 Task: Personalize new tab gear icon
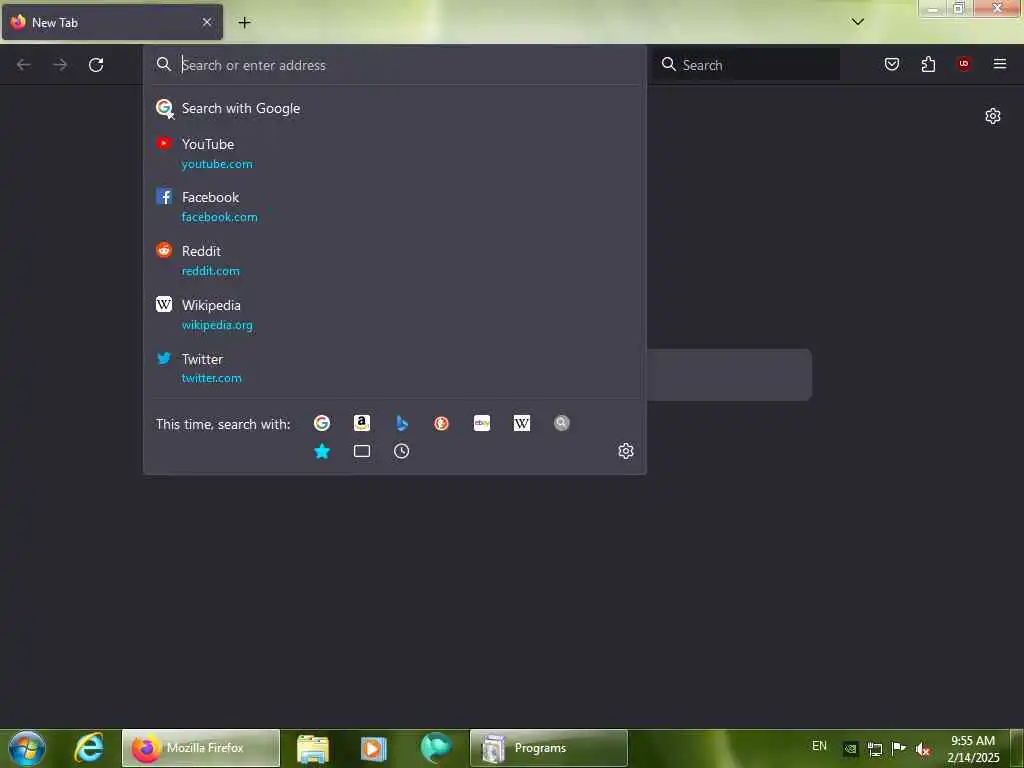tap(992, 116)
